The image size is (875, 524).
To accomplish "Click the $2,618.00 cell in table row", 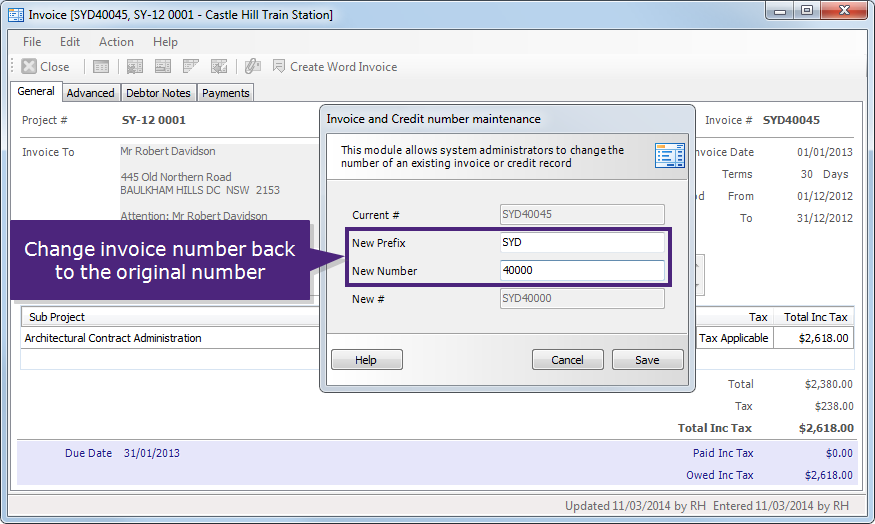I will (x=814, y=338).
